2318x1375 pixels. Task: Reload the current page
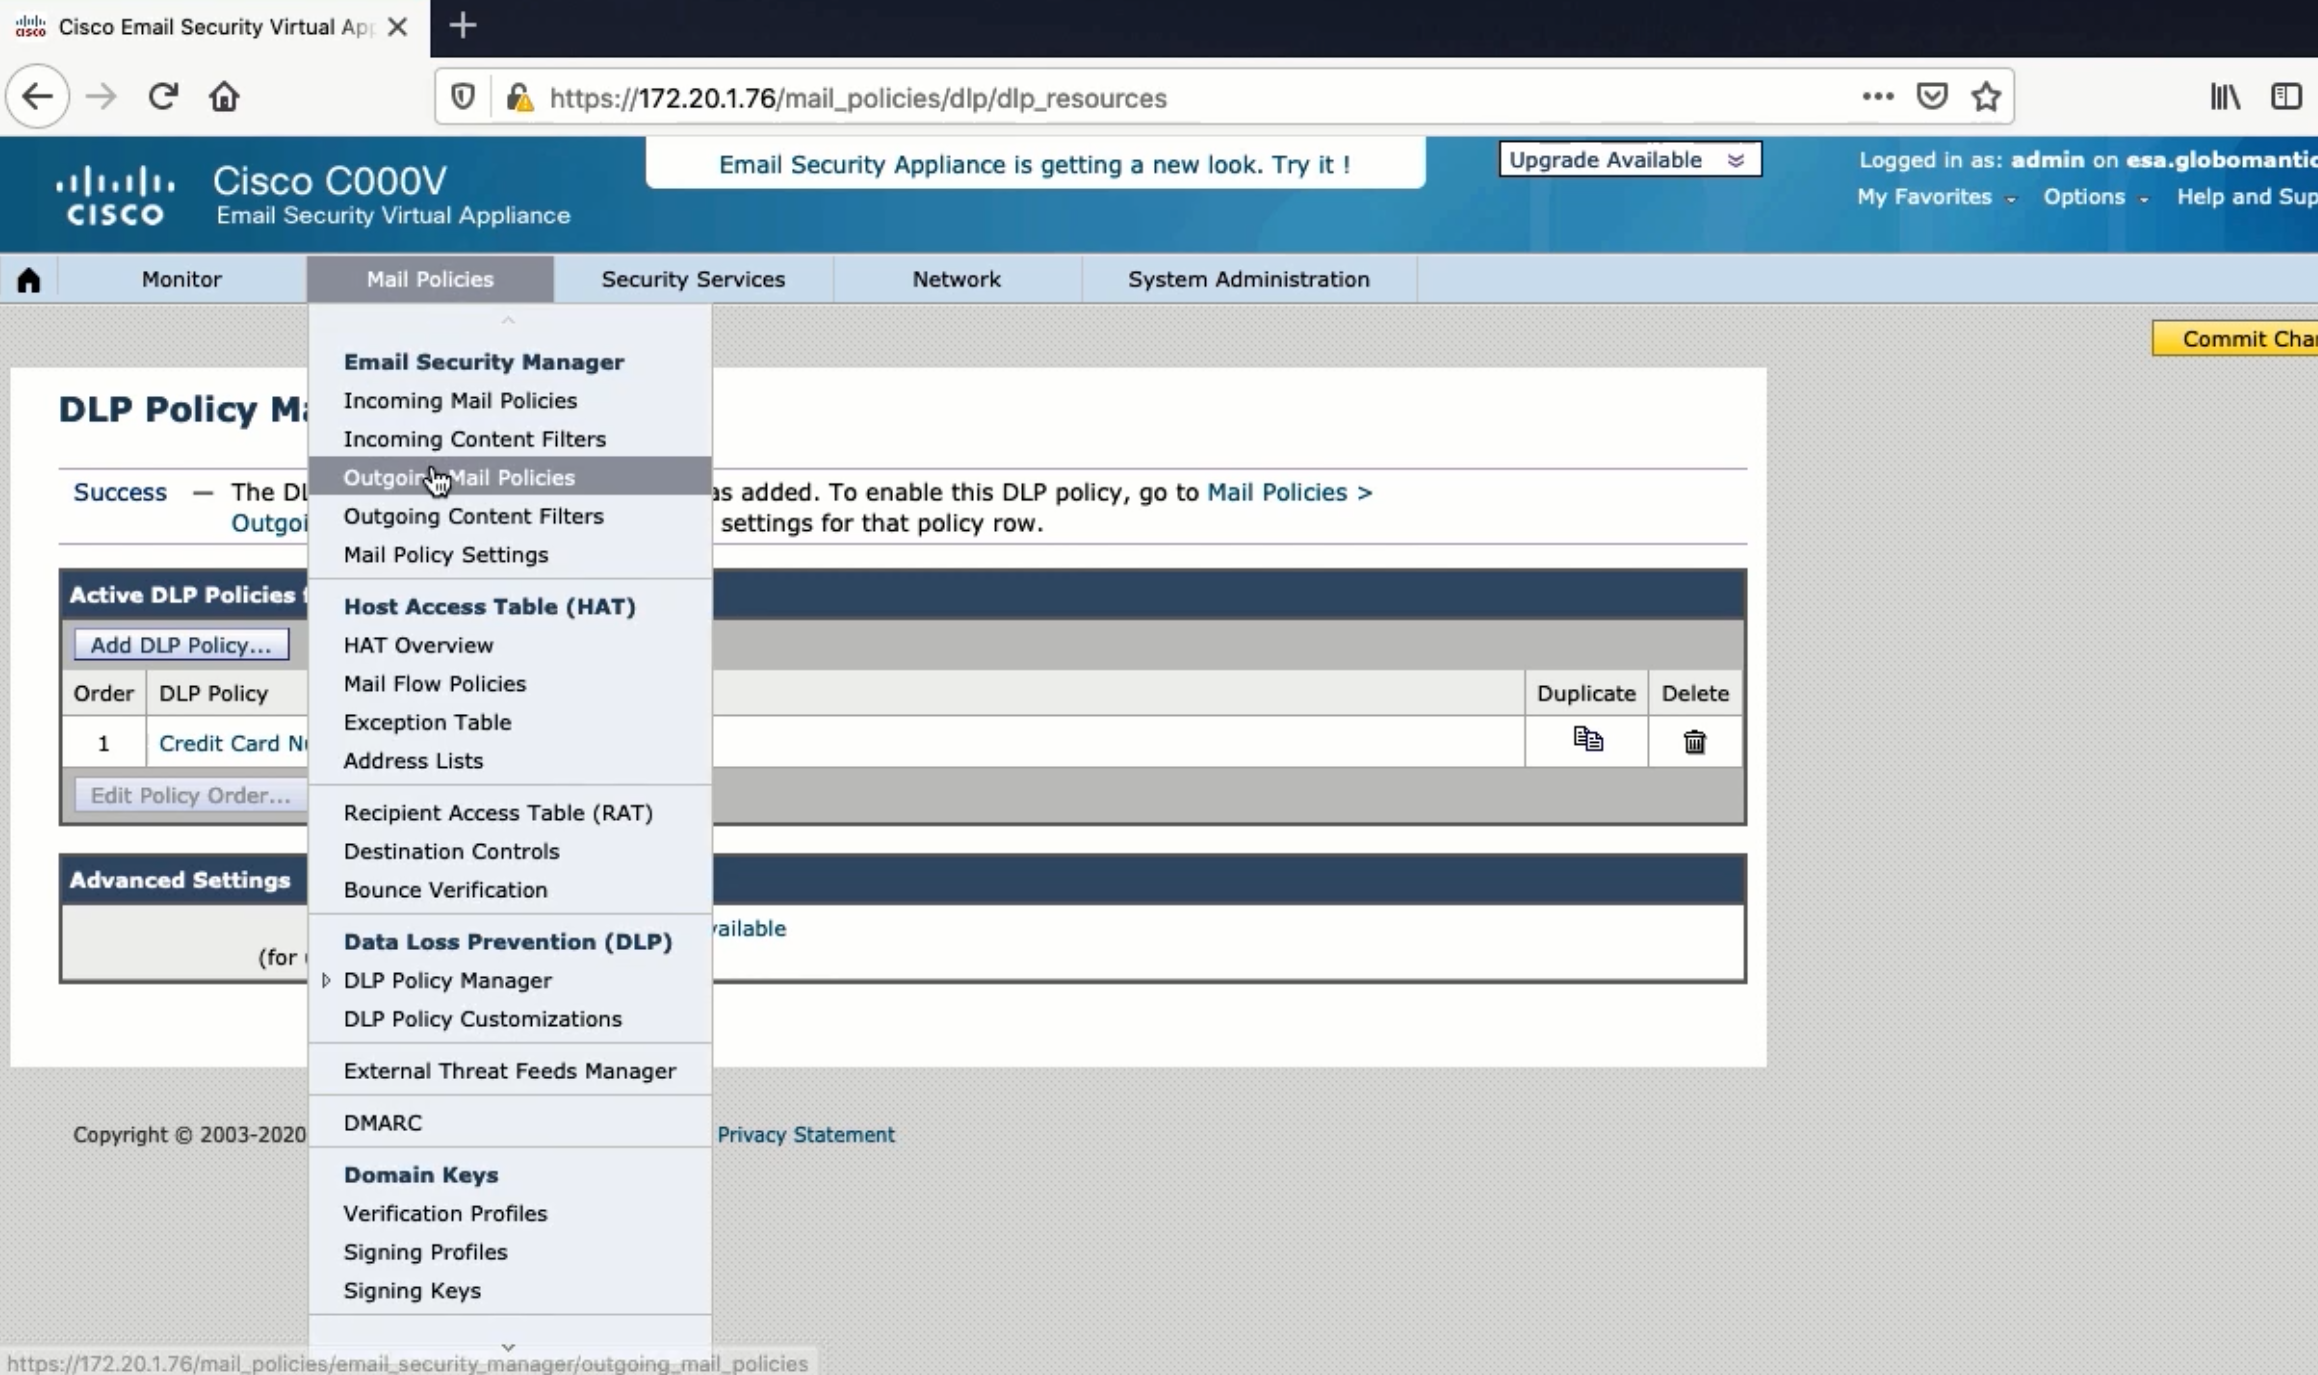pos(163,97)
